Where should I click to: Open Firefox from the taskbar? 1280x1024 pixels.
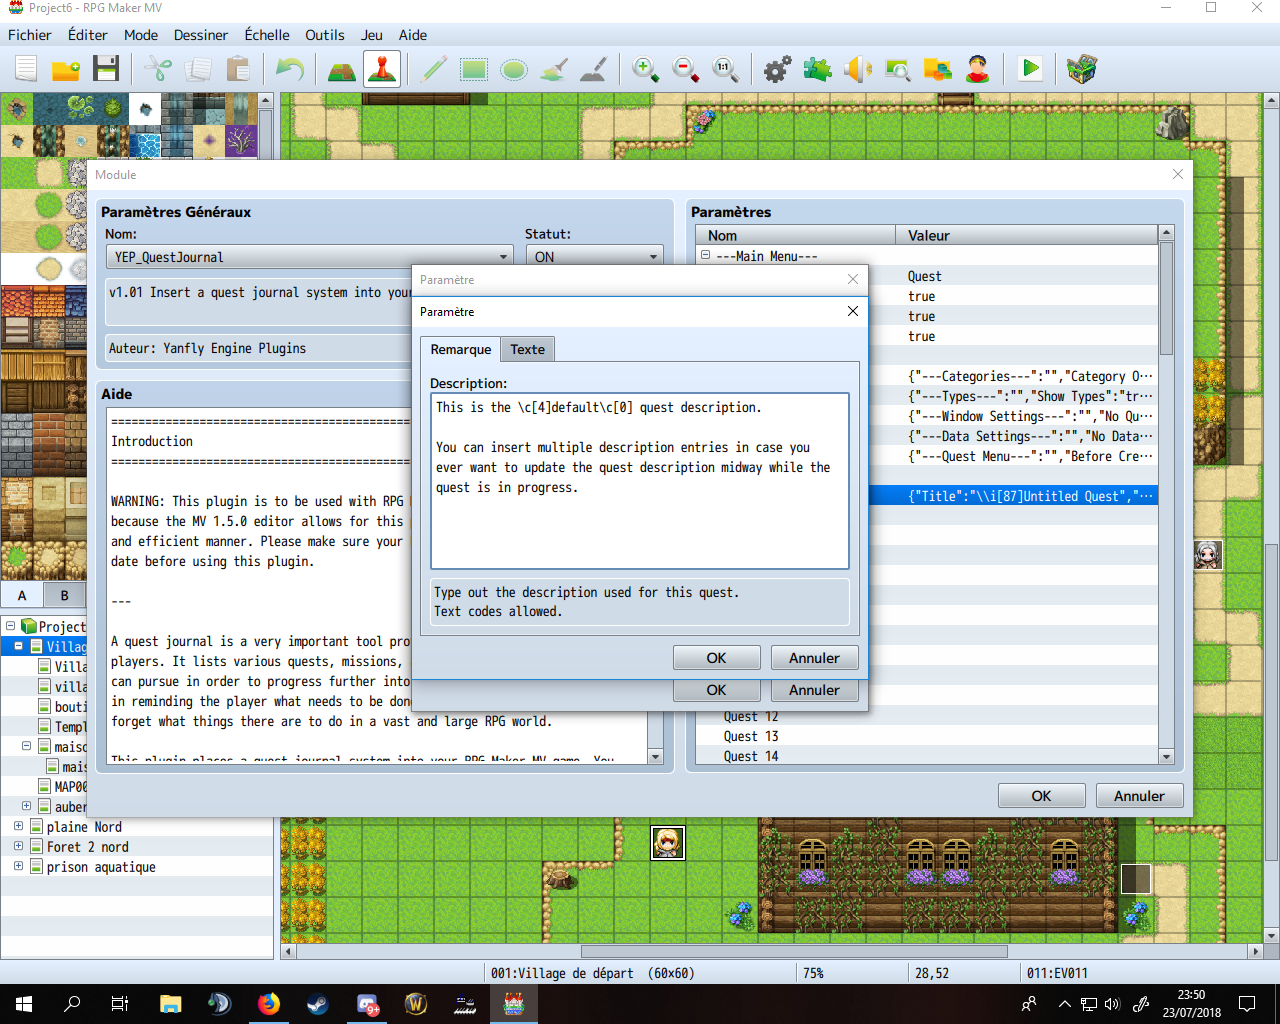(x=269, y=1004)
